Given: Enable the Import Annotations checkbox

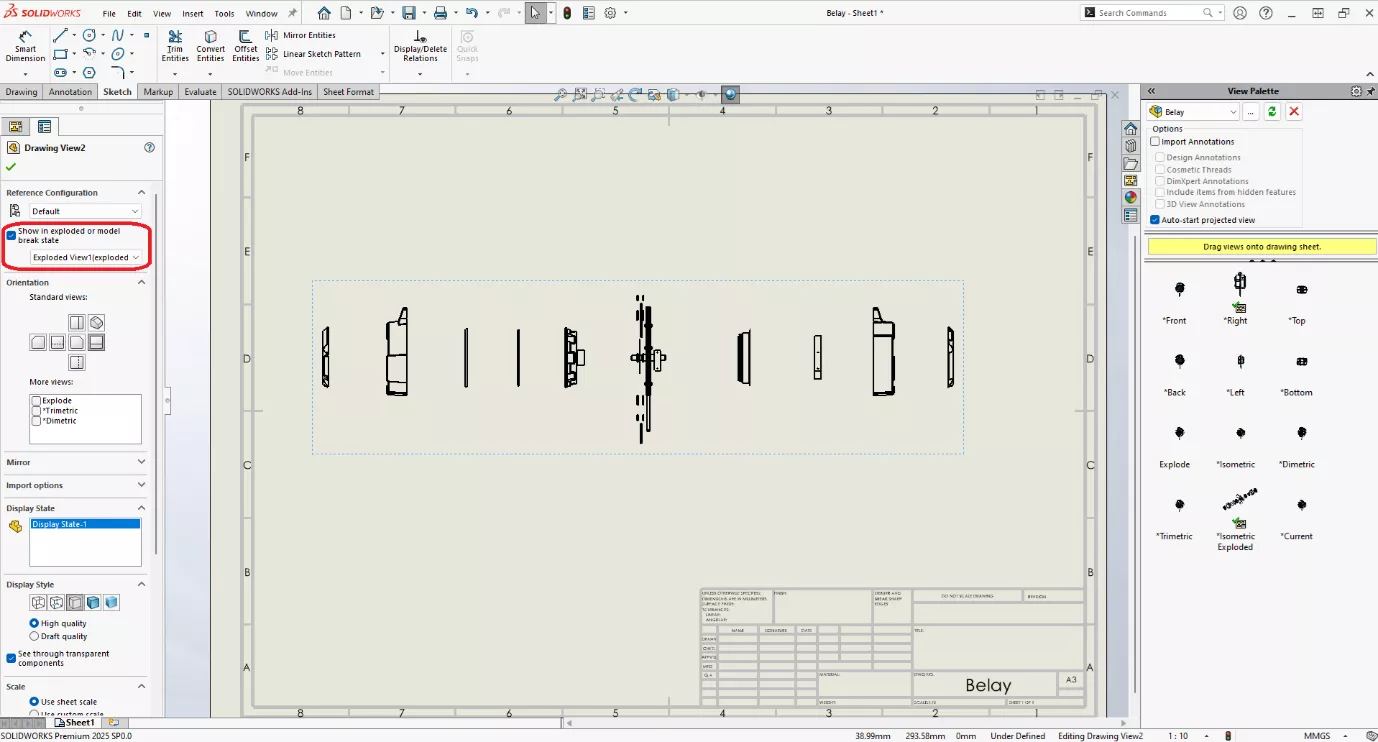Looking at the screenshot, I should (x=1156, y=142).
